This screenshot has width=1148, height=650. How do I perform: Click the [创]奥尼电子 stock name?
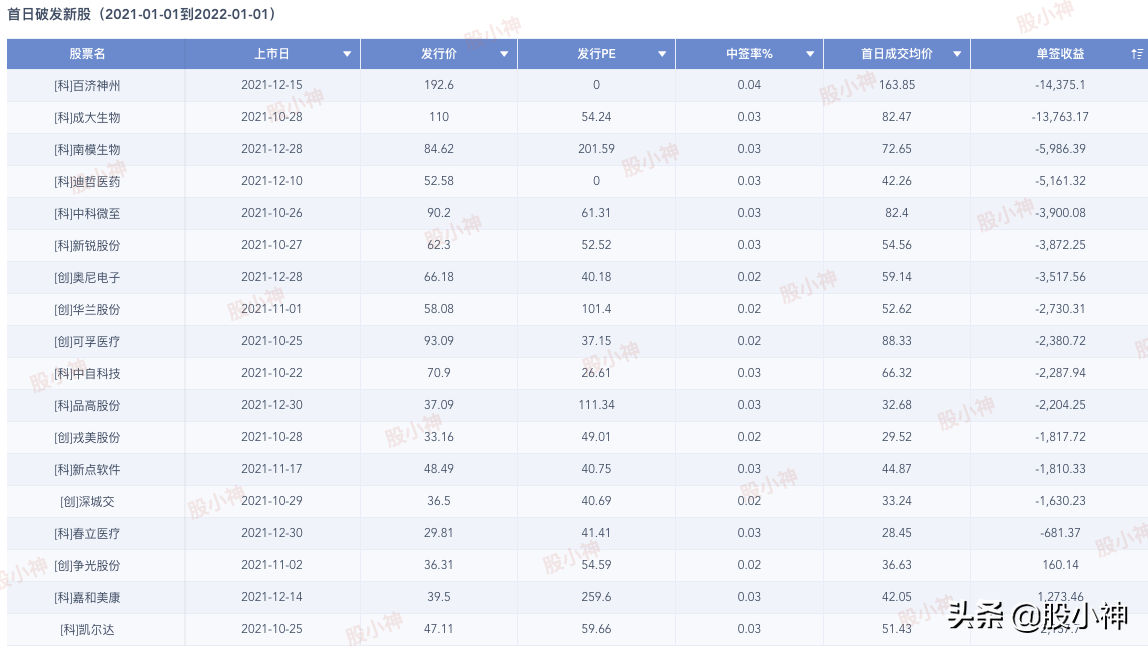(x=87, y=278)
